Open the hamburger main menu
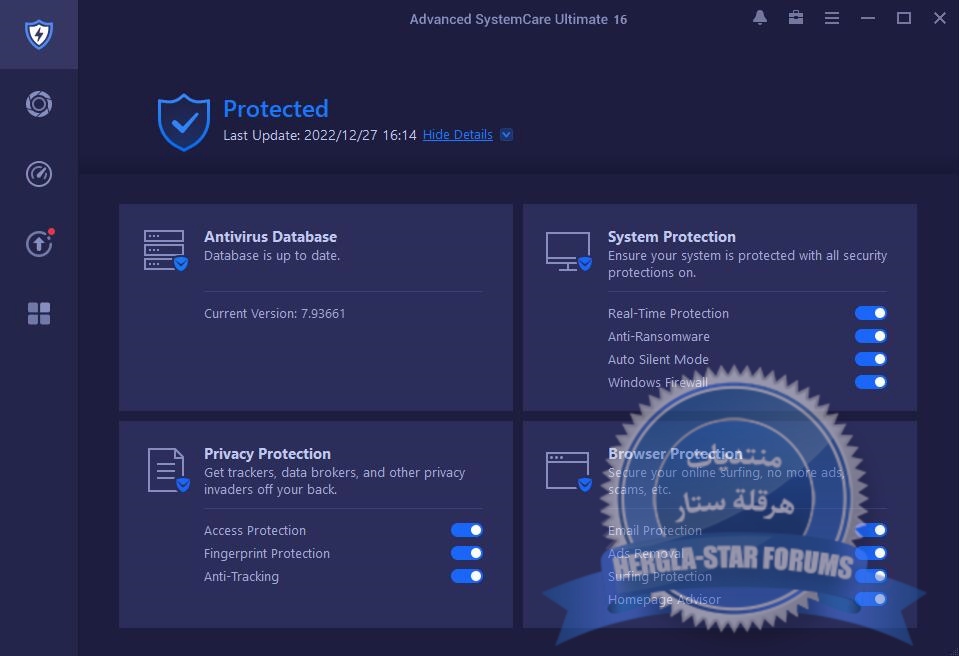Viewport: 959px width, 656px height. tap(831, 18)
